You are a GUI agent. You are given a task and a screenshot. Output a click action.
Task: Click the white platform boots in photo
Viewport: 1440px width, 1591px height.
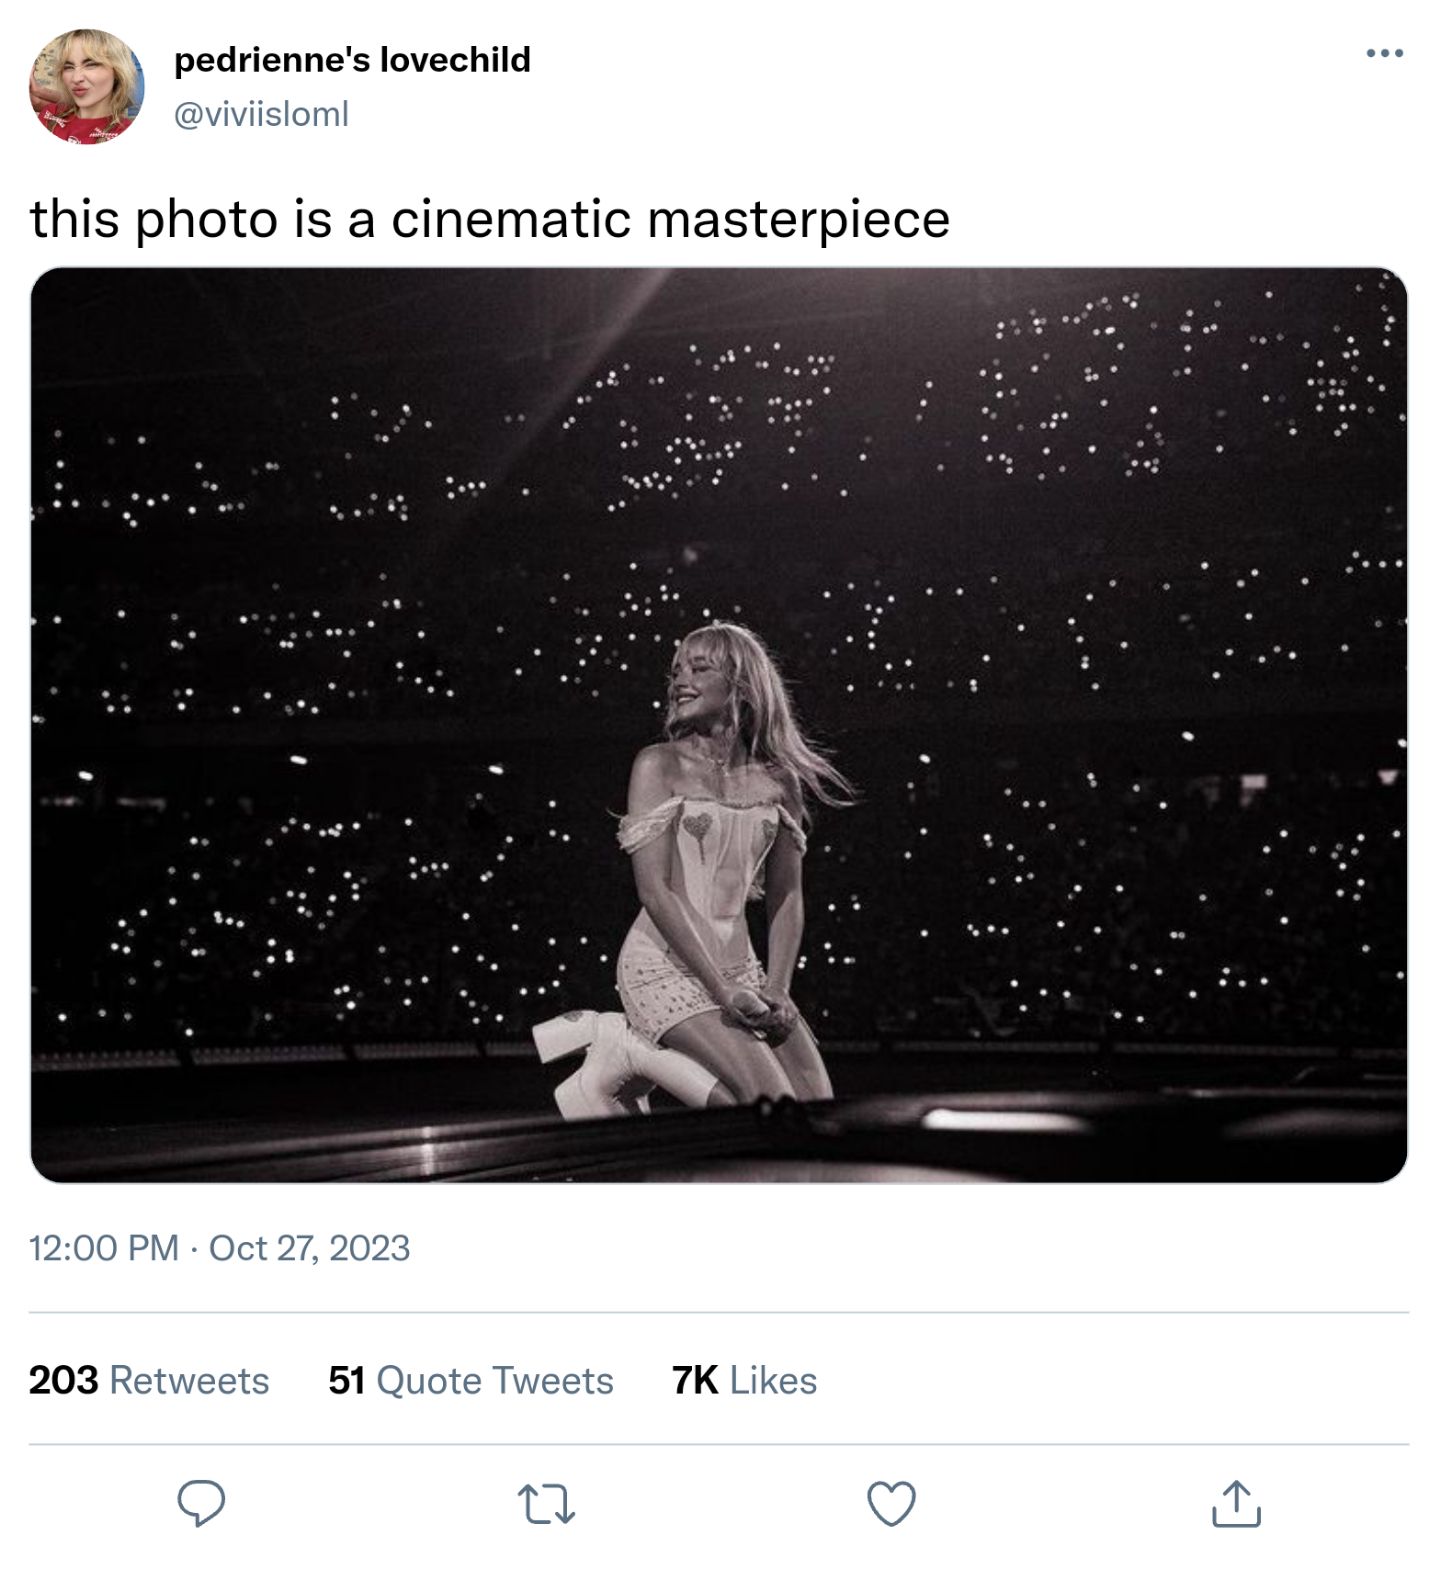(590, 1065)
